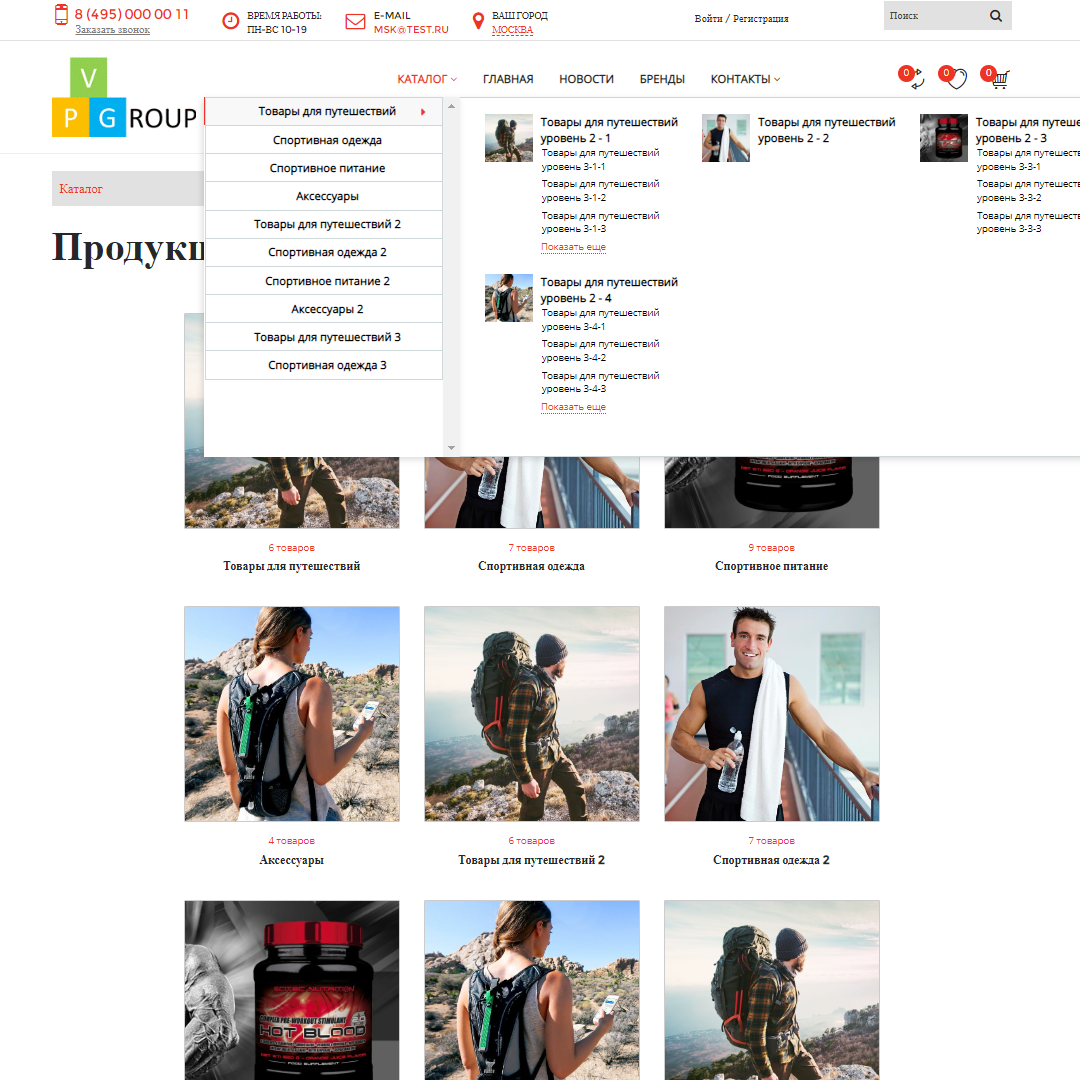Open the shopping cart icon

(998, 78)
